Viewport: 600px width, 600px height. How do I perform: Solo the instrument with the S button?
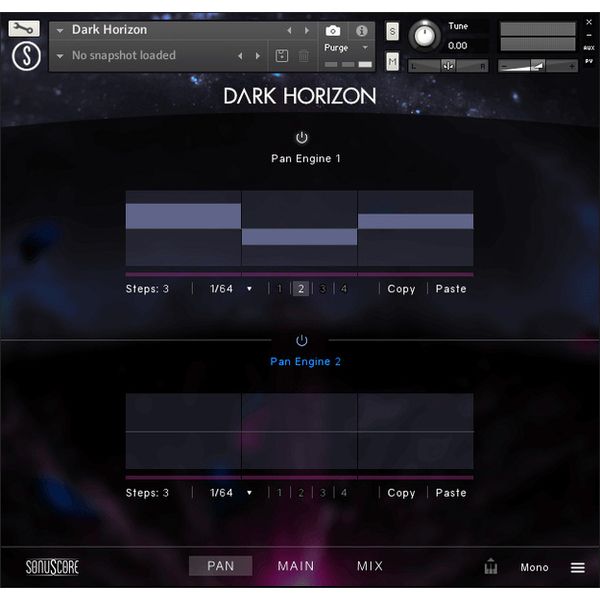(392, 31)
